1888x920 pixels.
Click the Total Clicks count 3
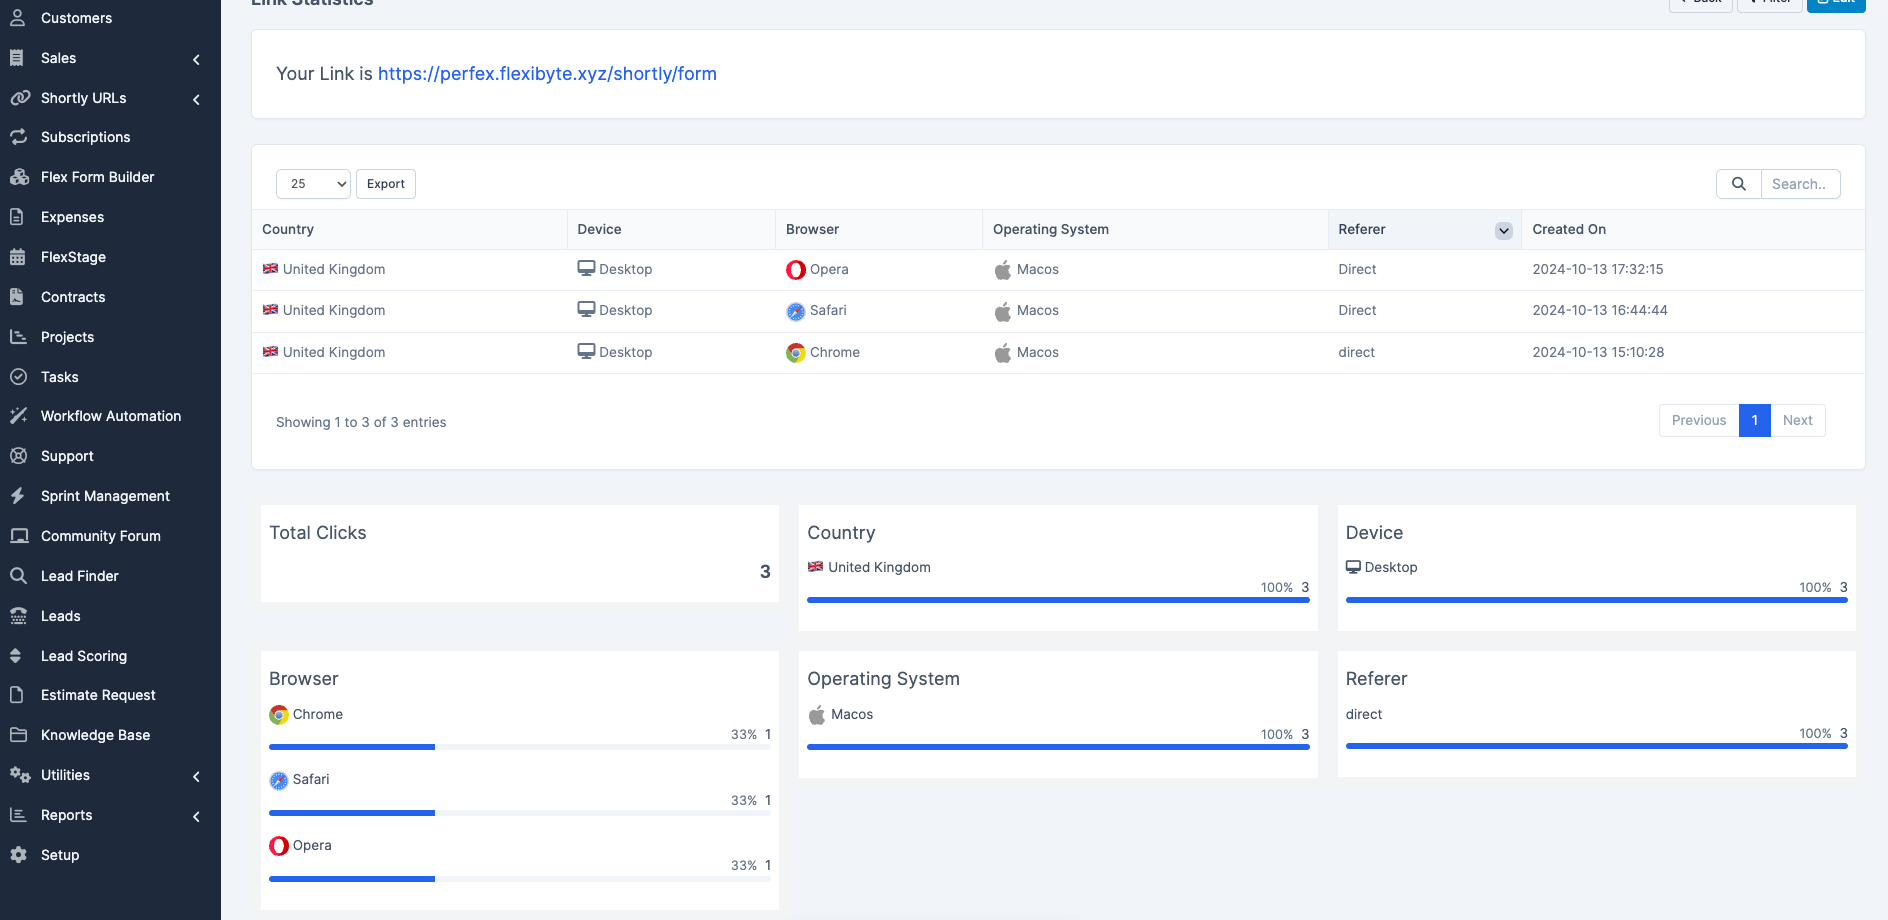765,572
